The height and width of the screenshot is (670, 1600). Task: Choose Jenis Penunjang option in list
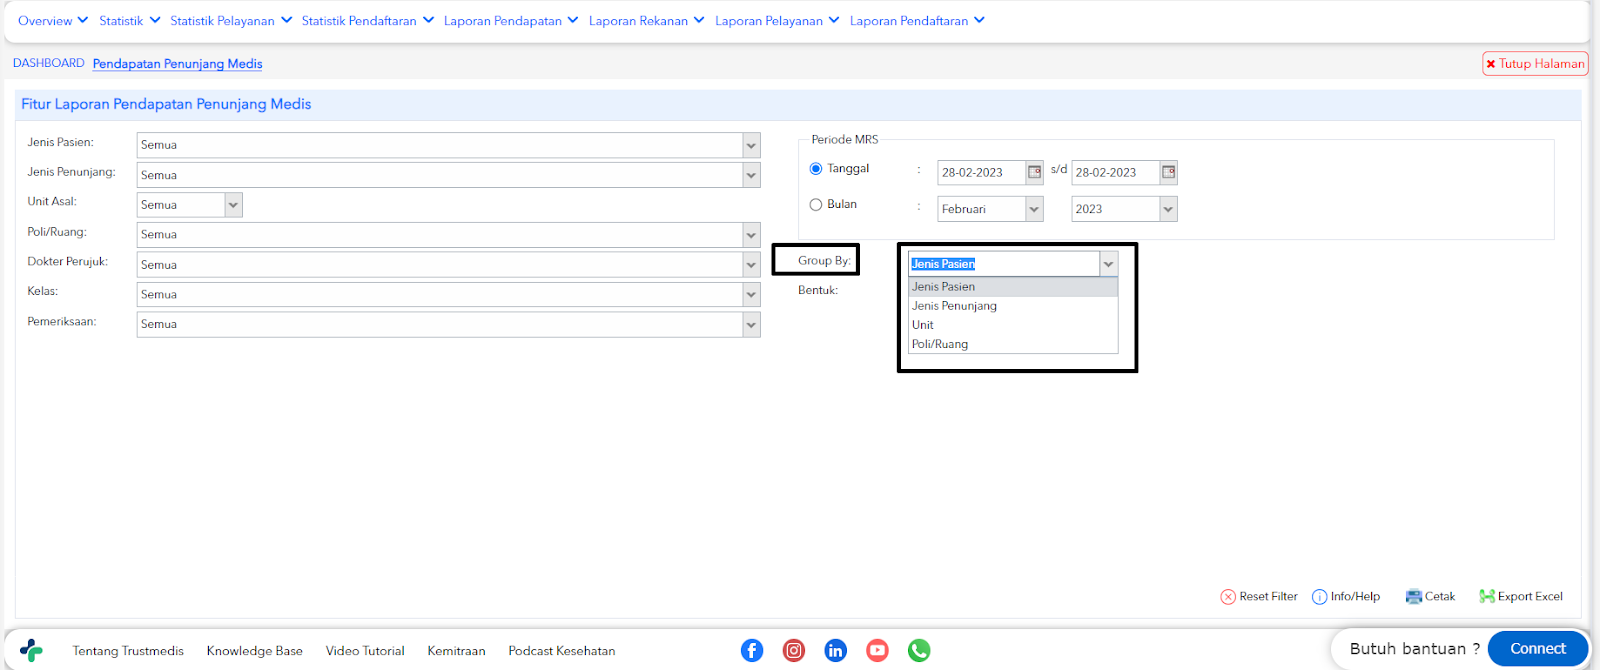coord(1012,306)
